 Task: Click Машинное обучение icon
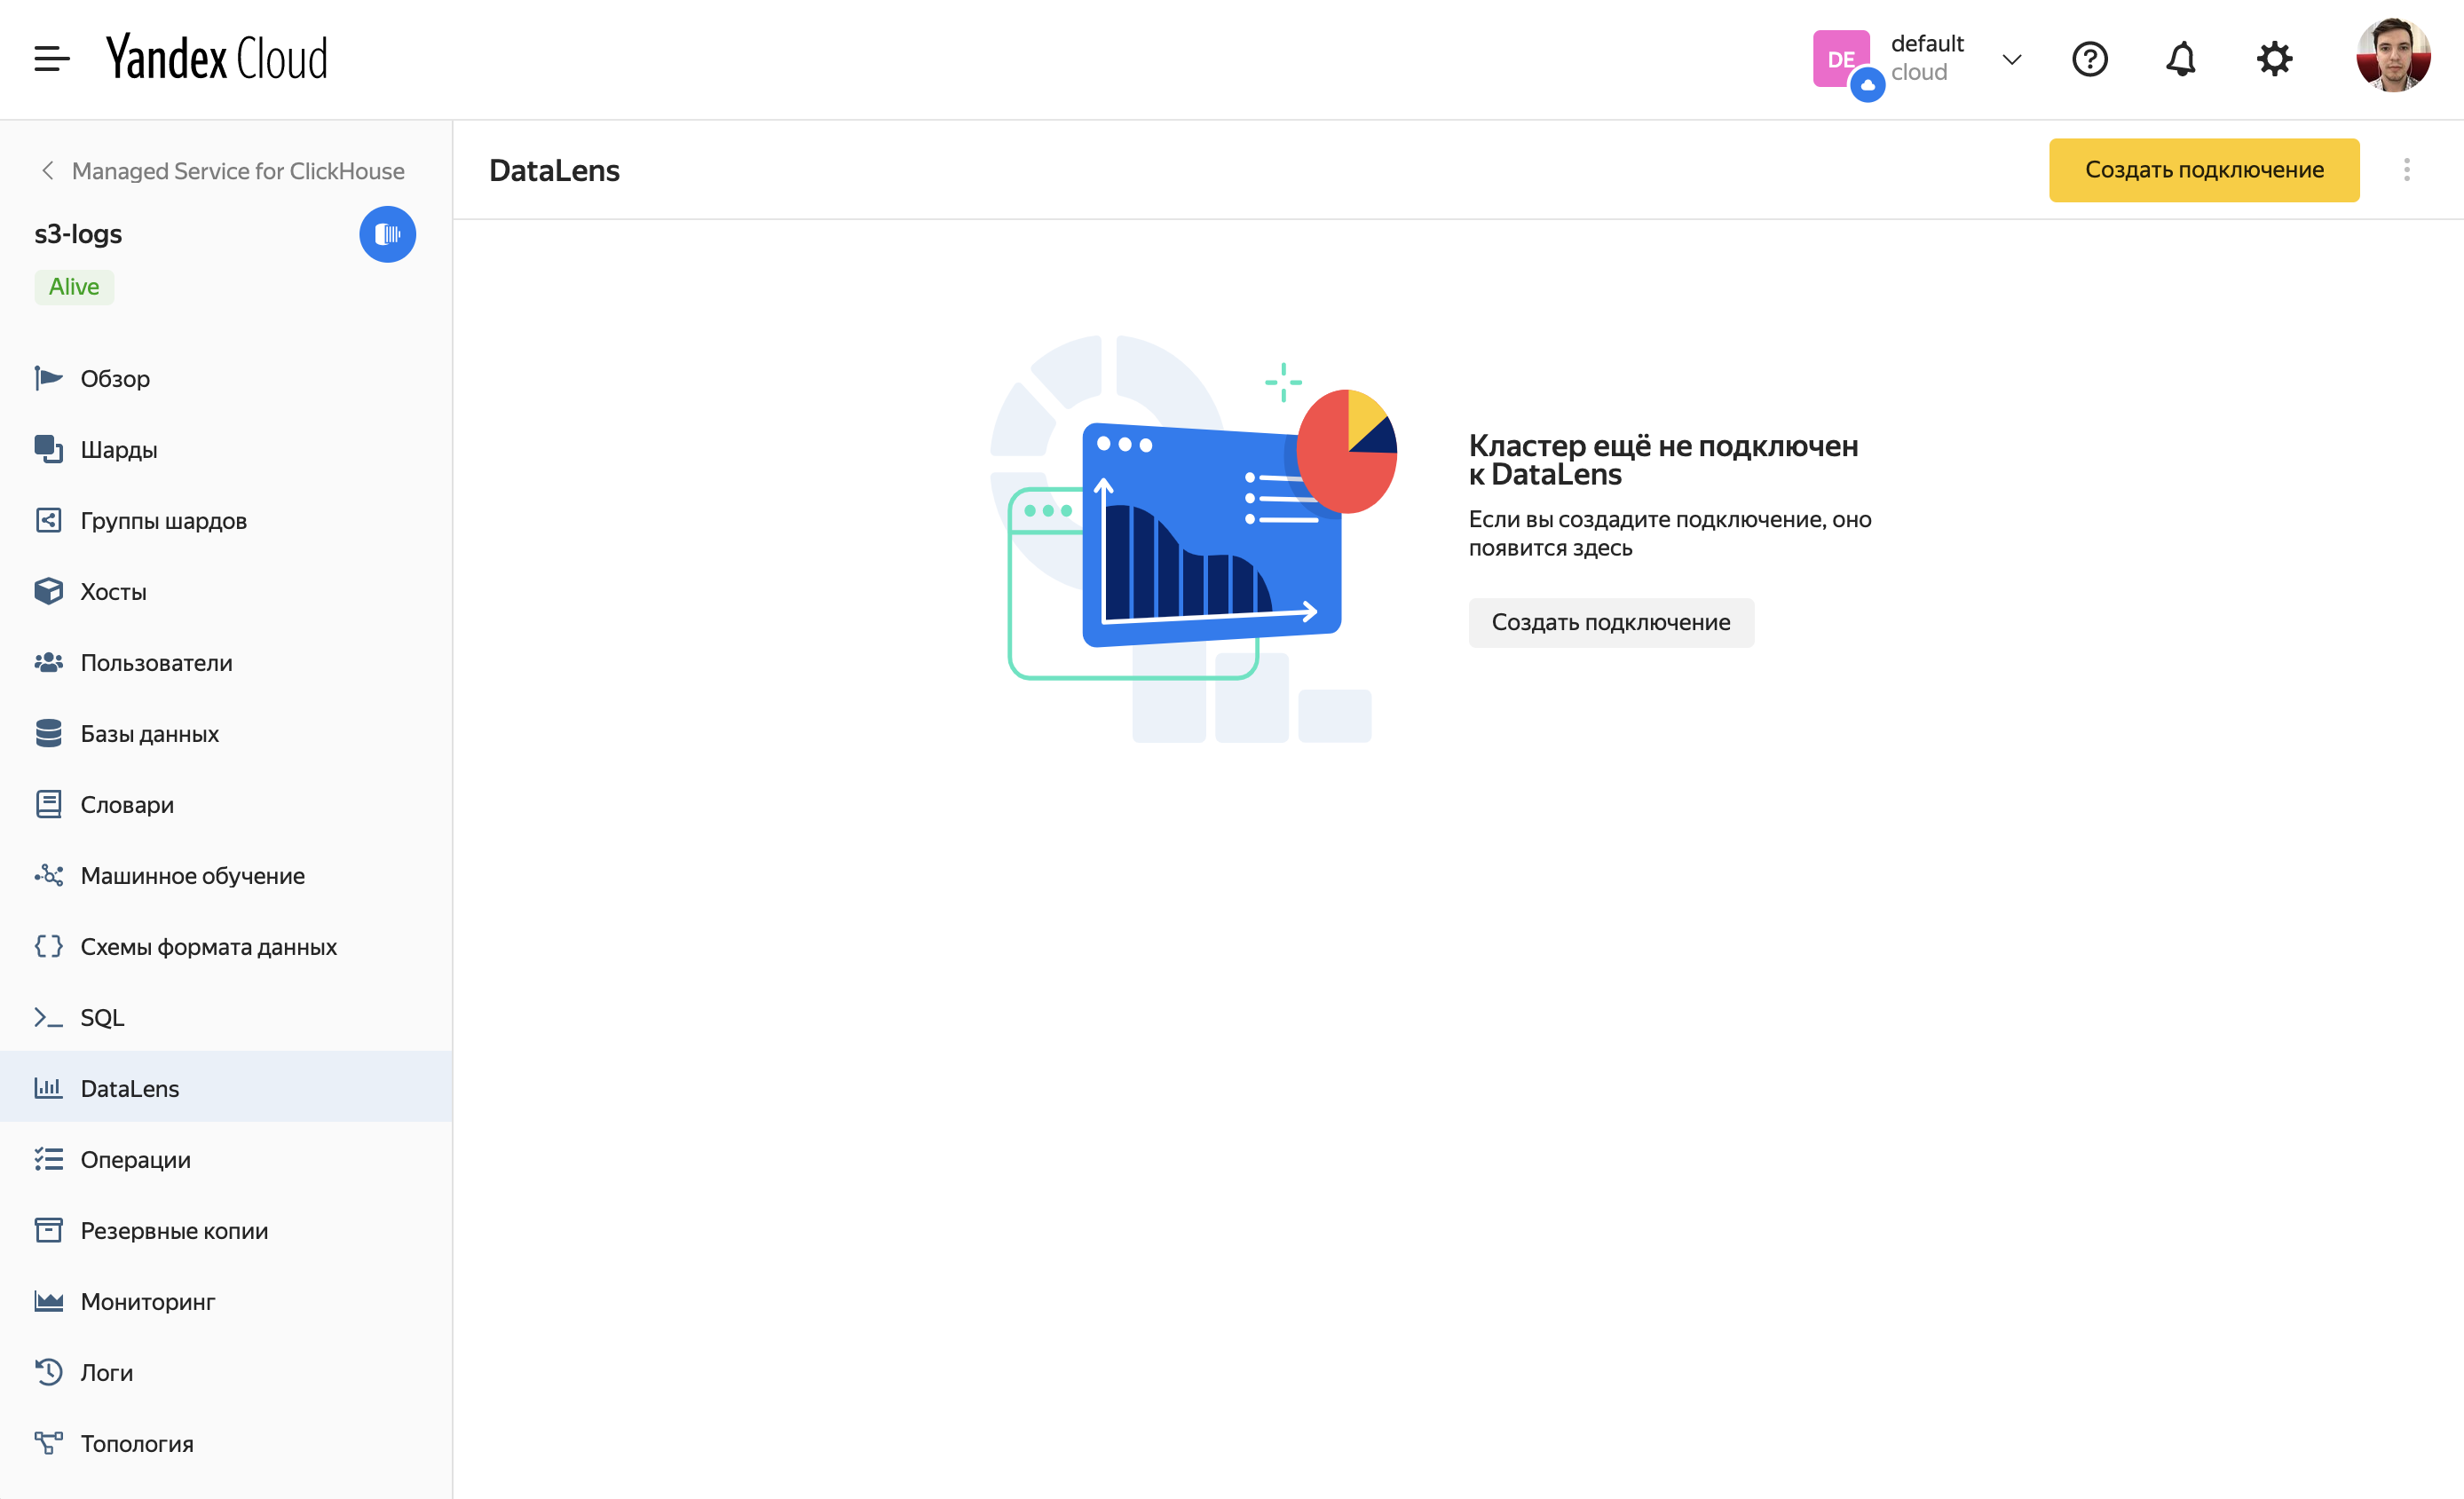tap(48, 876)
